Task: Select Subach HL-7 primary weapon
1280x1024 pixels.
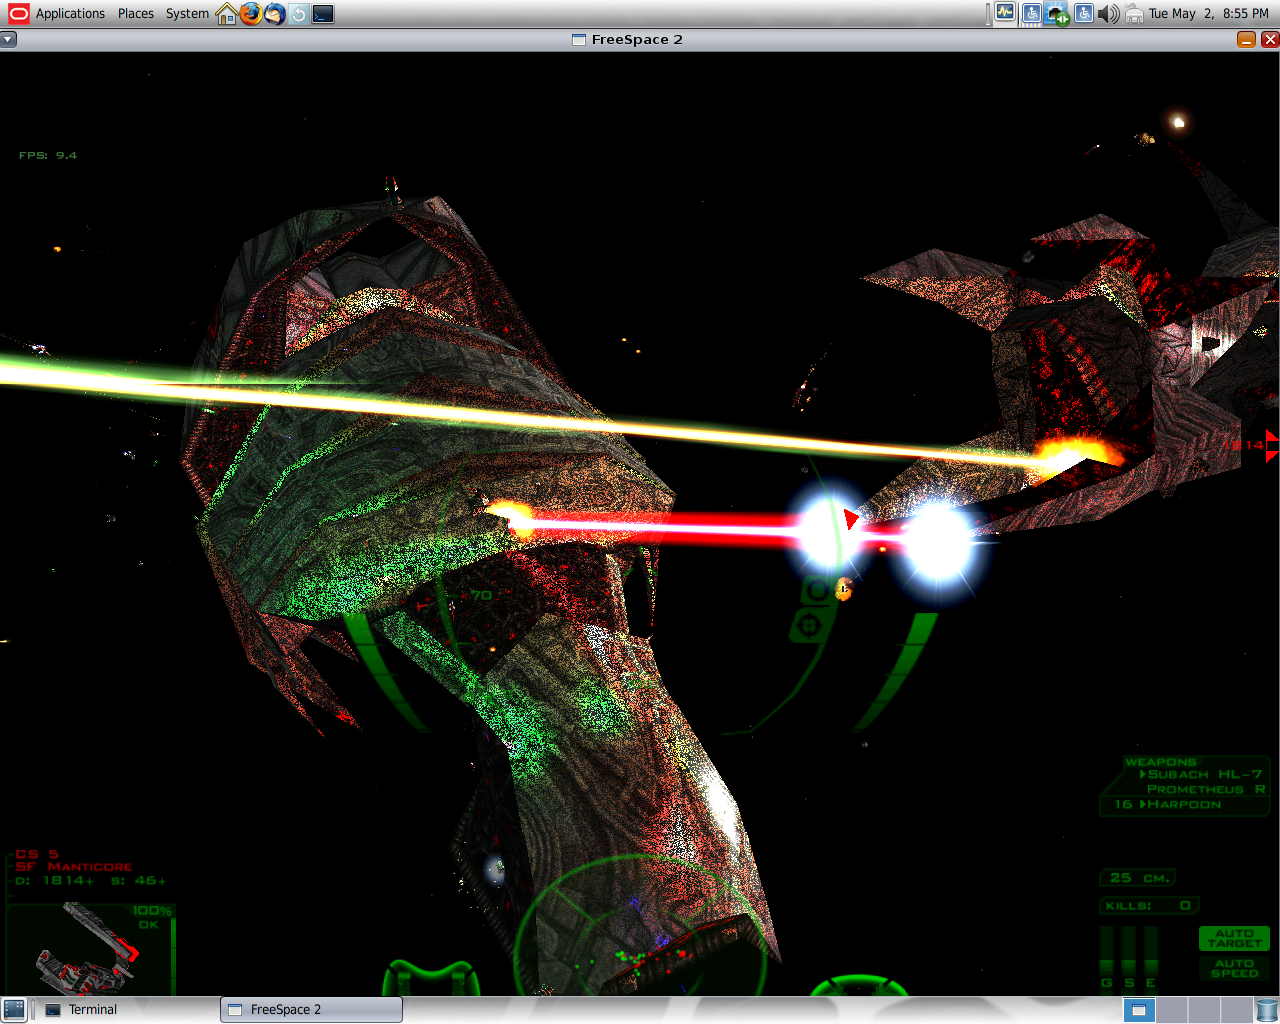Action: (1203, 774)
